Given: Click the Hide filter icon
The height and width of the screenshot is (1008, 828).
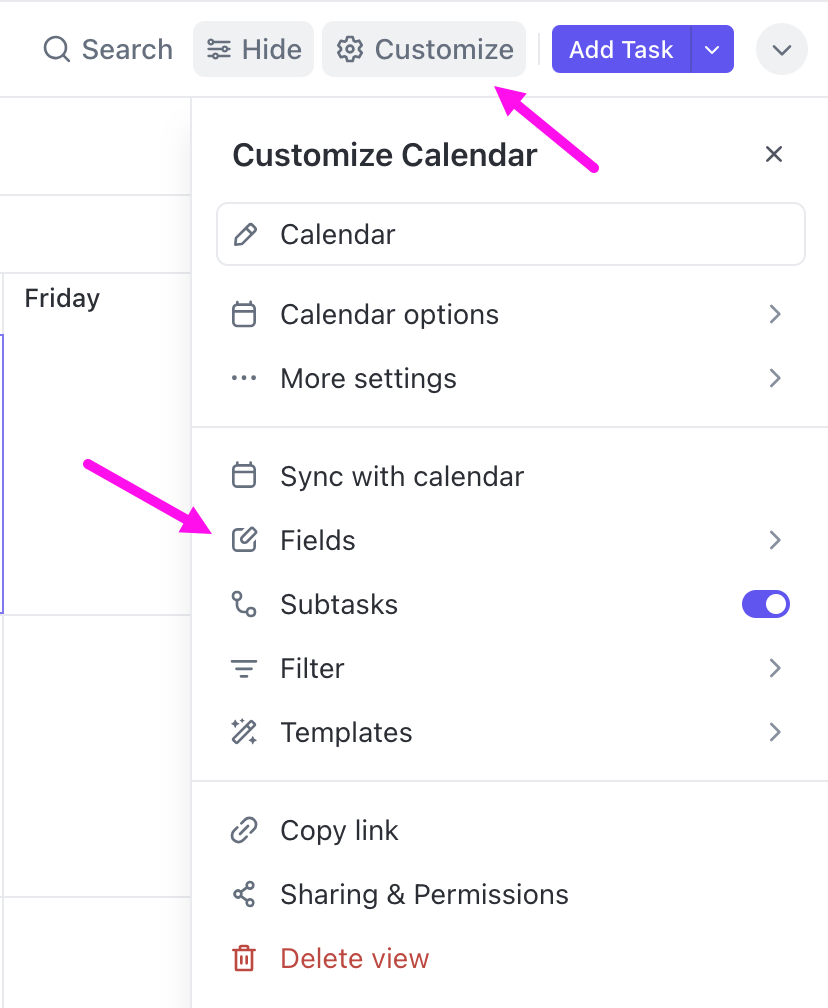Looking at the screenshot, I should 219,48.
